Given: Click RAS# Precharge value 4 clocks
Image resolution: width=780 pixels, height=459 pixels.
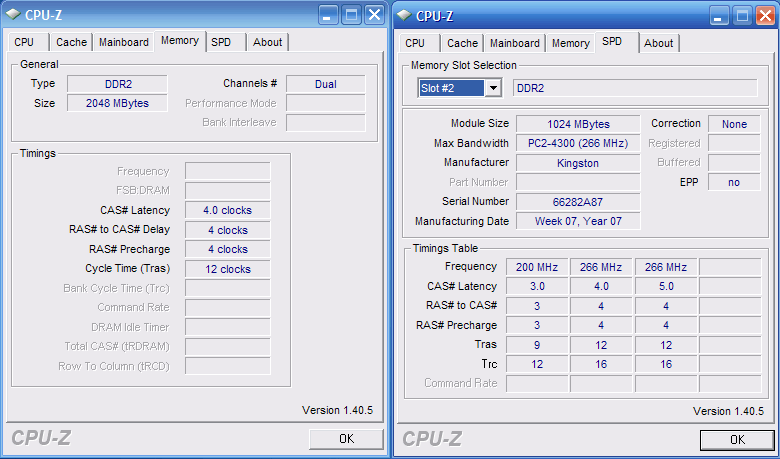Looking at the screenshot, I should (228, 249).
